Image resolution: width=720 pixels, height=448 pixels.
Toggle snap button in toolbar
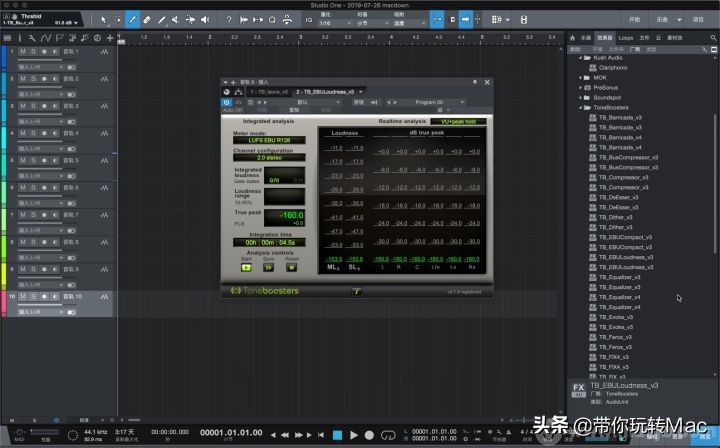(x=437, y=20)
